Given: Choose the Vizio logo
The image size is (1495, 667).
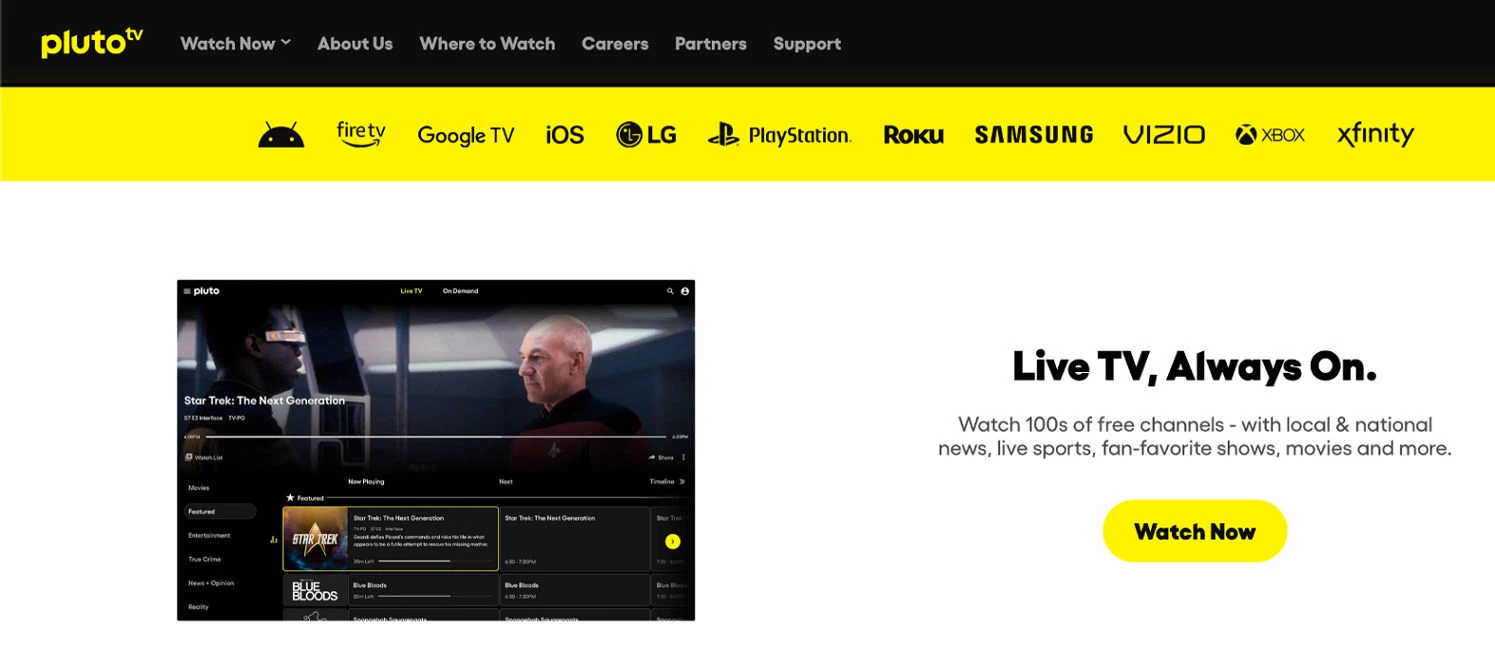Looking at the screenshot, I should 1164,135.
